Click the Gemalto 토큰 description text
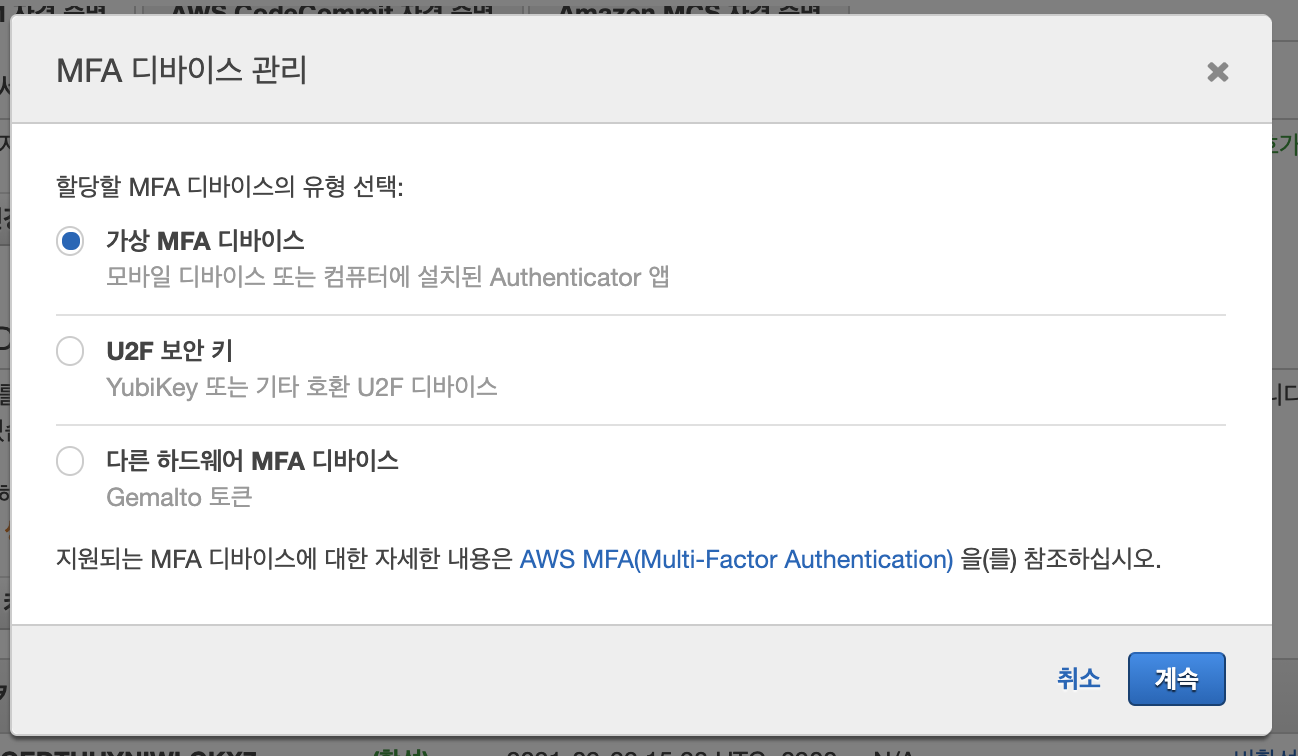The height and width of the screenshot is (756, 1298). coord(179,496)
